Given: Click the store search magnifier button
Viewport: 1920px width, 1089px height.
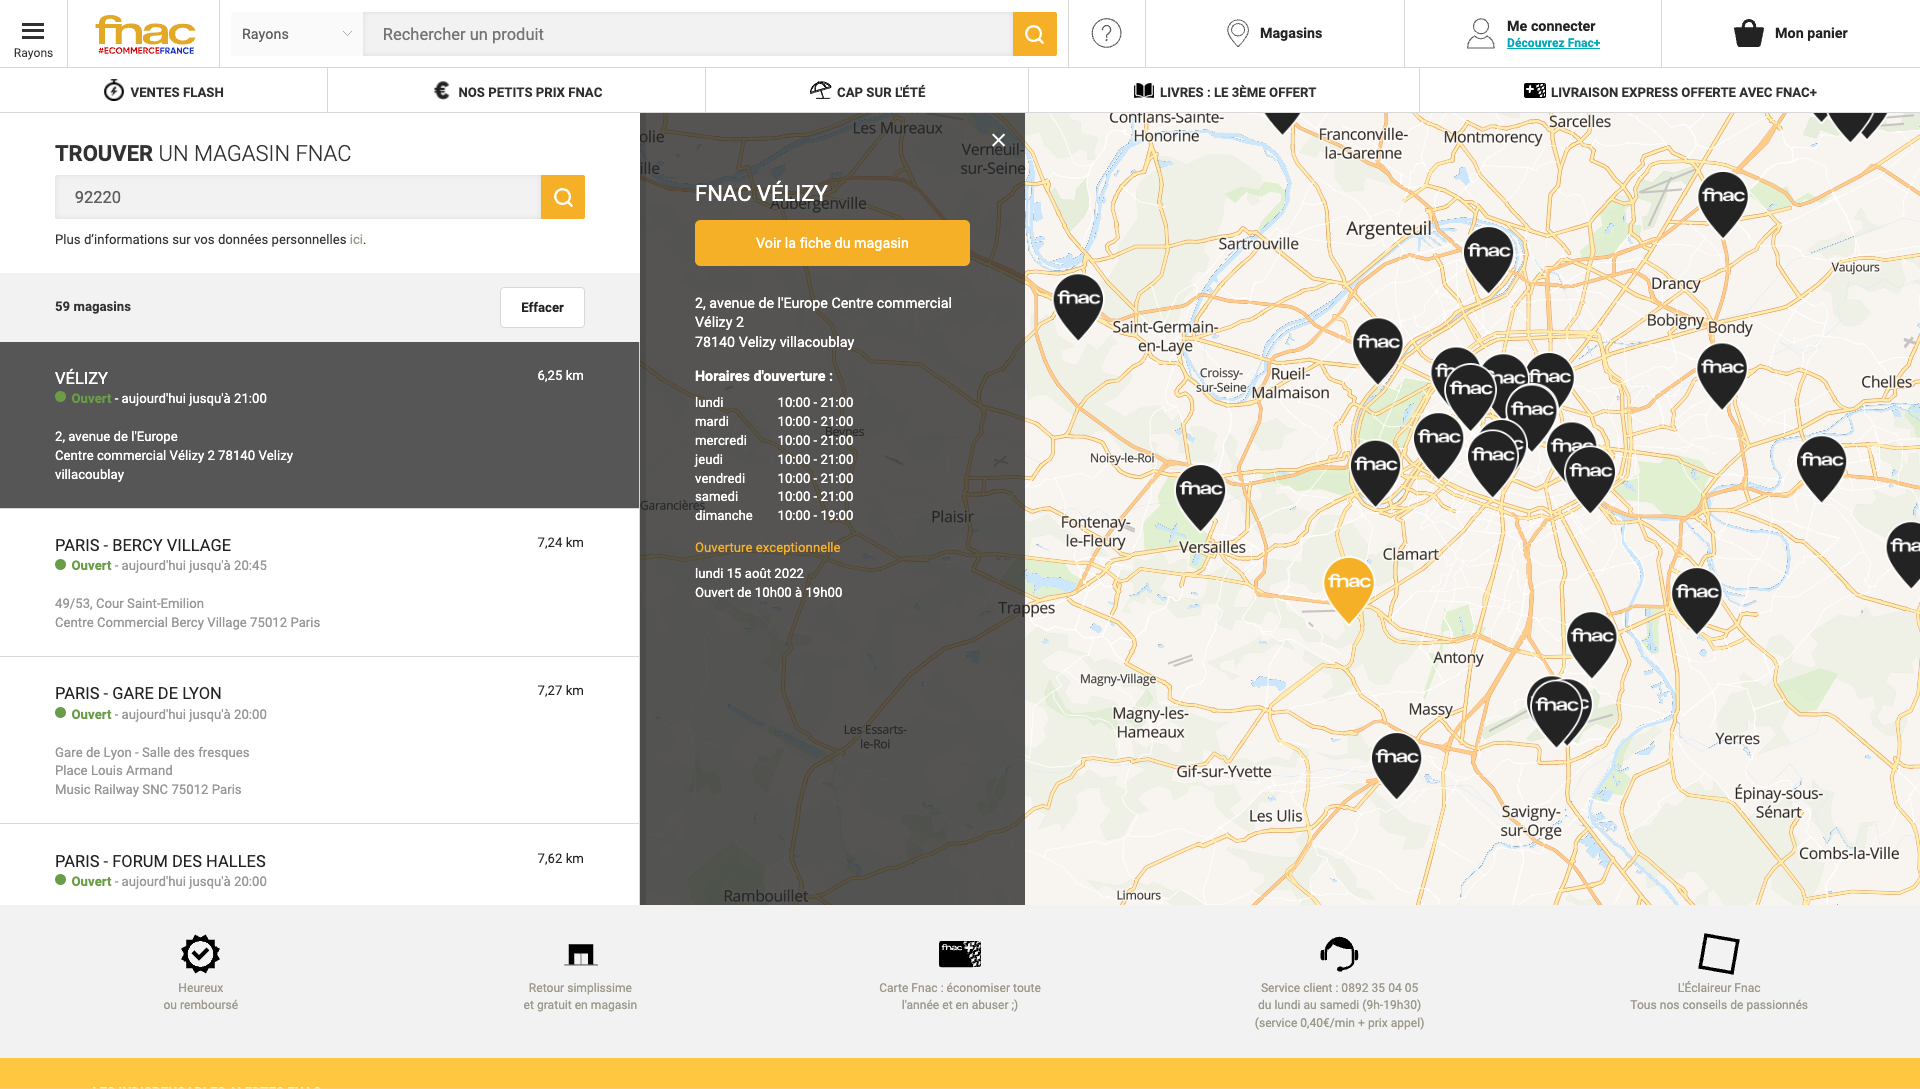Looking at the screenshot, I should coord(563,197).
